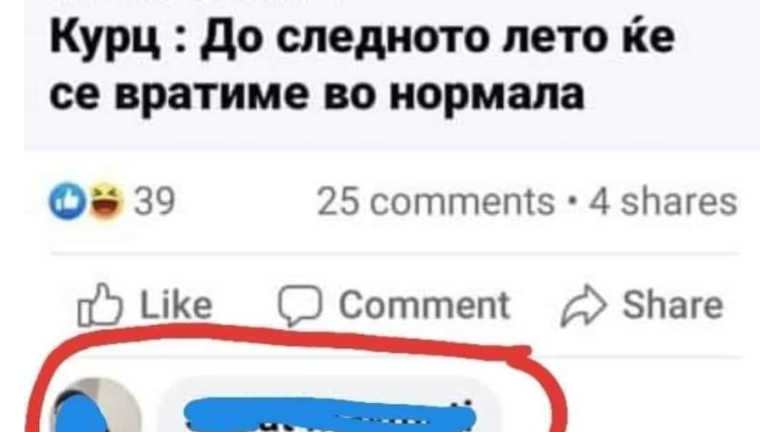
Task: Click the blurred commenter name
Action: coord(330,415)
